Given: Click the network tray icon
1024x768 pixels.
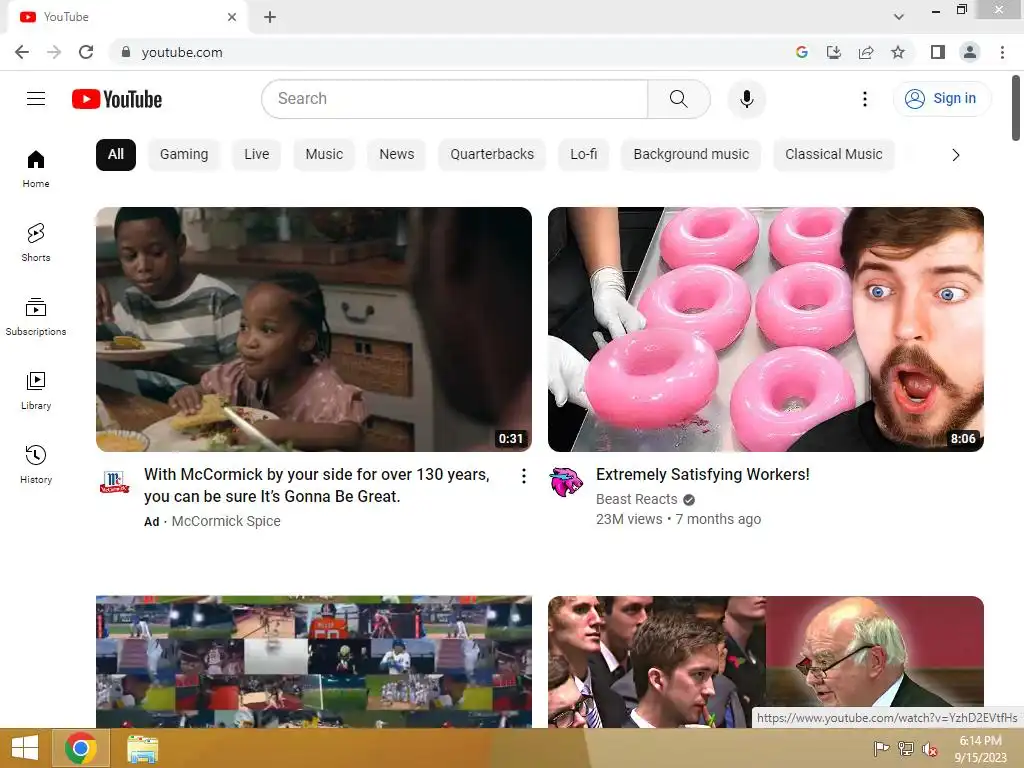Looking at the screenshot, I should click(906, 749).
